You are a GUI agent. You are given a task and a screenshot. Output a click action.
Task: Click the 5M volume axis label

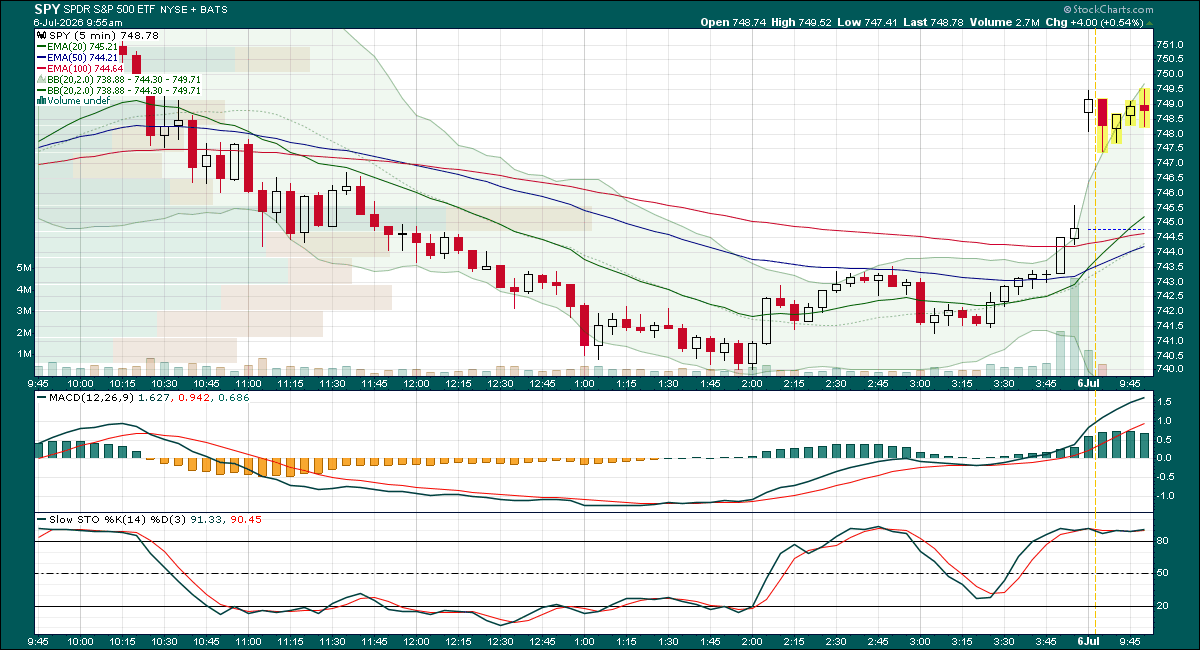24,268
